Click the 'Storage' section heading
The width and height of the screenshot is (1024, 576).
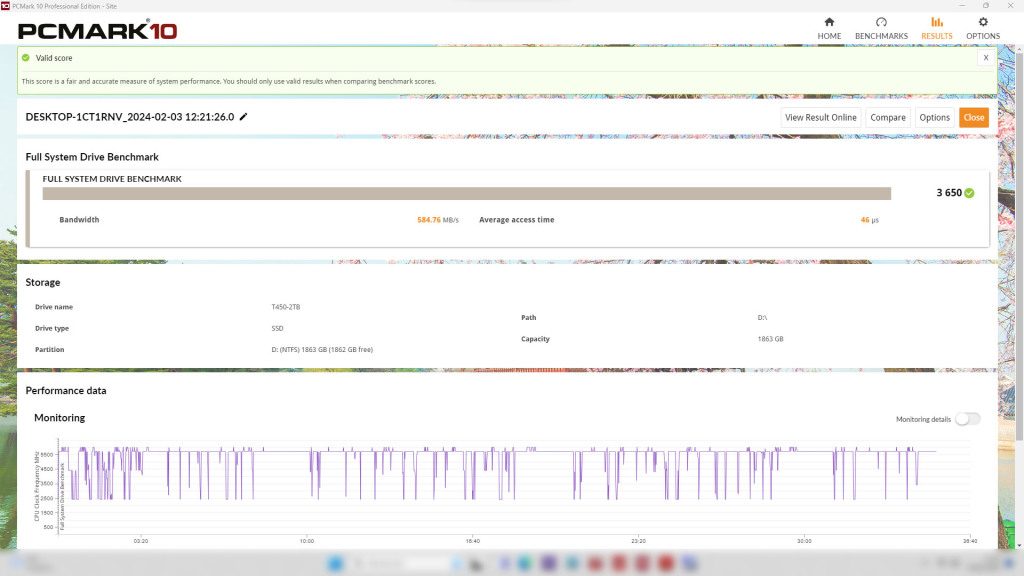42,282
